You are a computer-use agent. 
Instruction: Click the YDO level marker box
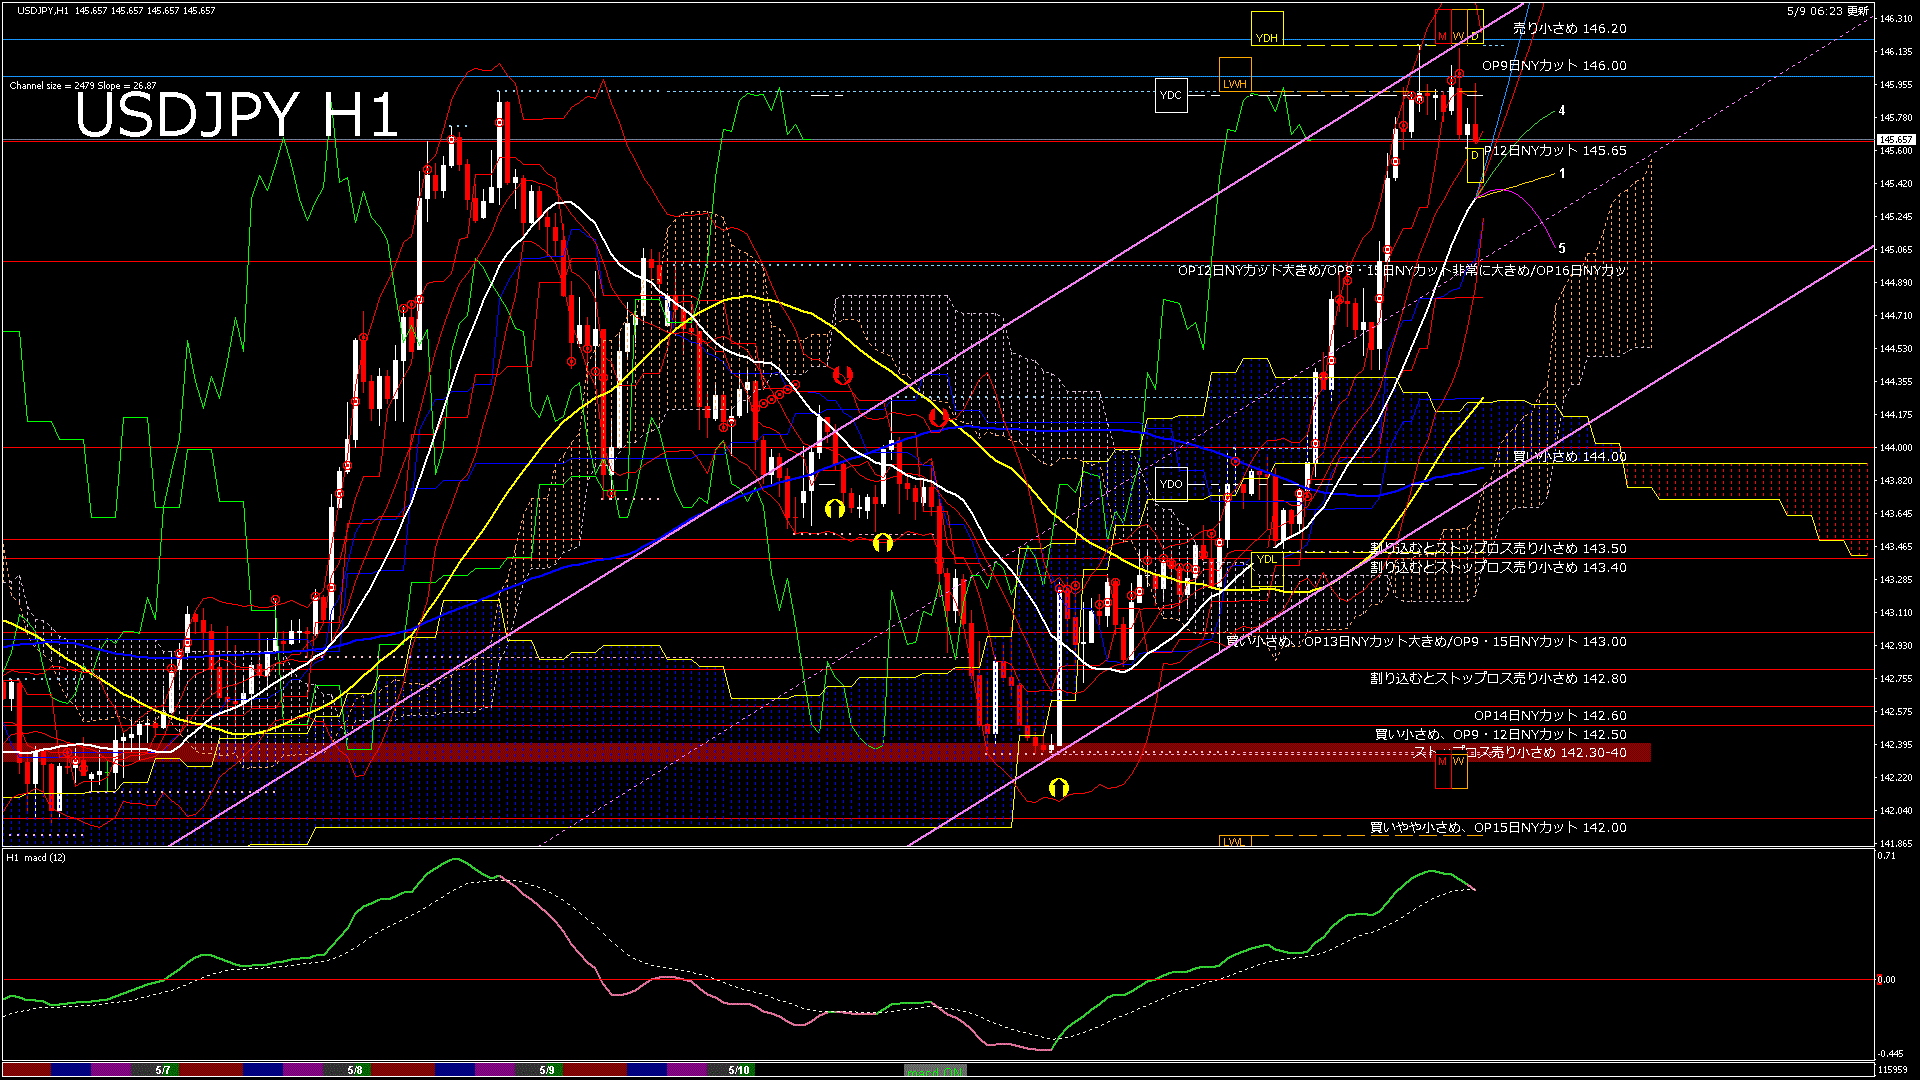1170,484
